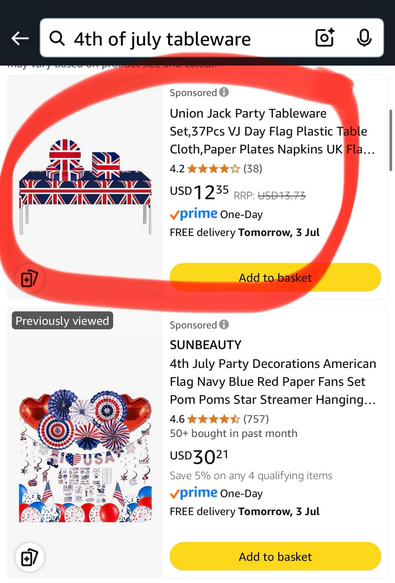Tap info icon beside SUNBEAUTY Sponsored label
The height and width of the screenshot is (583, 395).
point(224,324)
